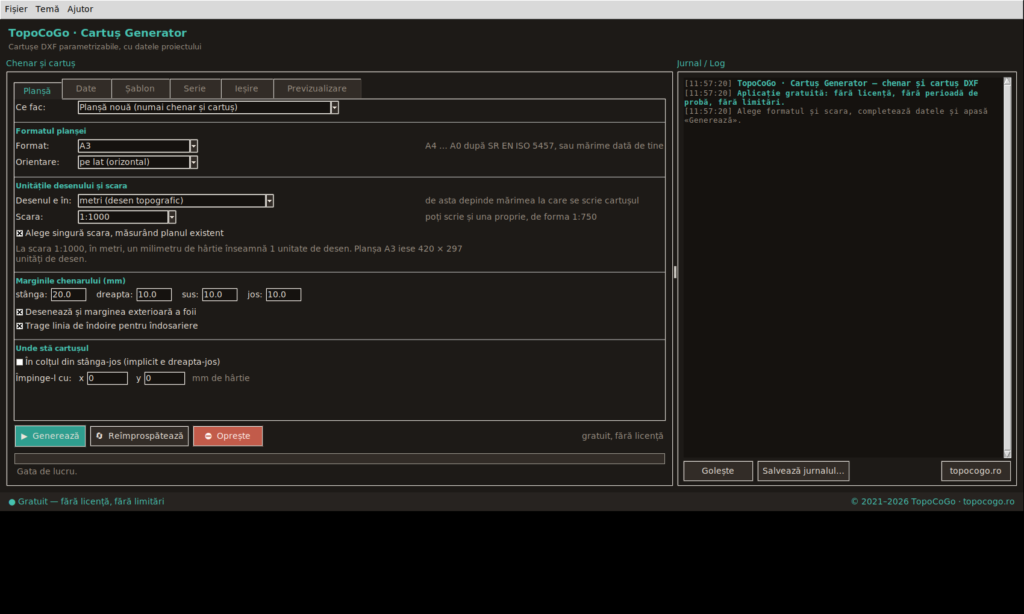Click the 'poți scrie și una proprie' hint
The image size is (1024, 614).
click(x=511, y=217)
